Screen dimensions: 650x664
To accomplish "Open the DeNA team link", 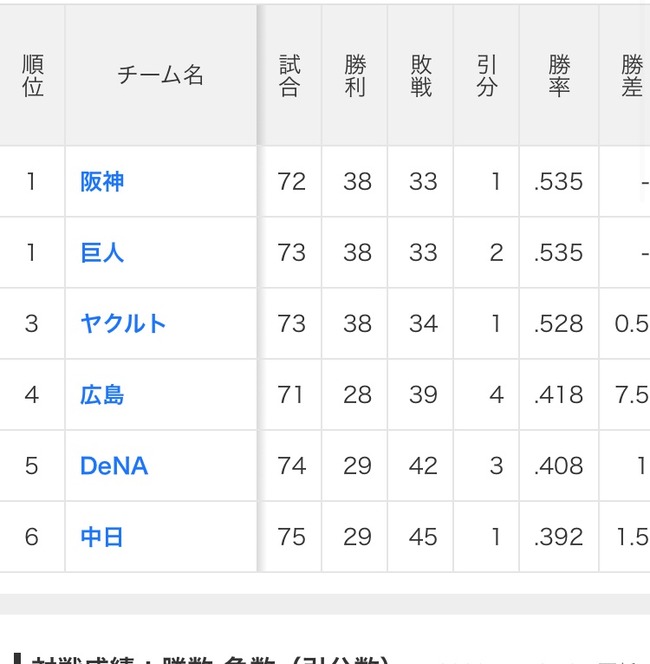I will (114, 466).
